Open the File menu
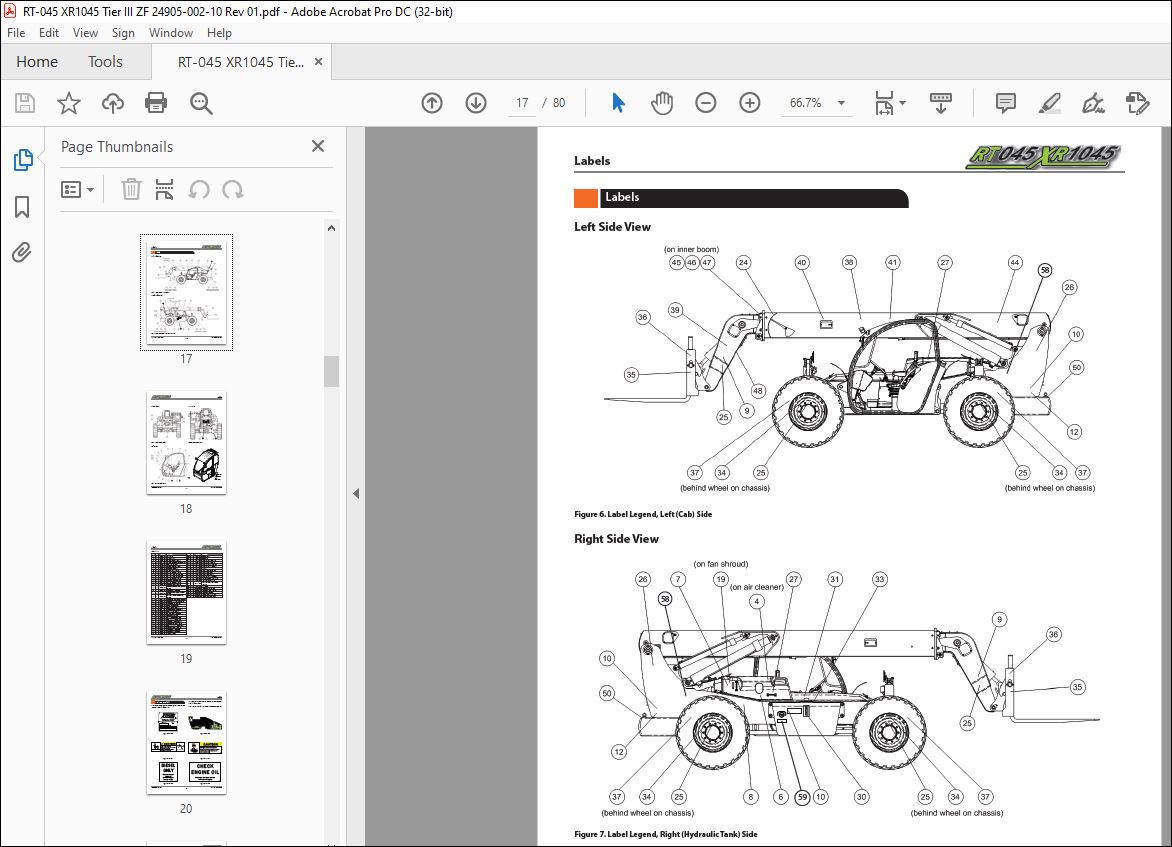Viewport: 1172px width, 847px height. point(16,33)
